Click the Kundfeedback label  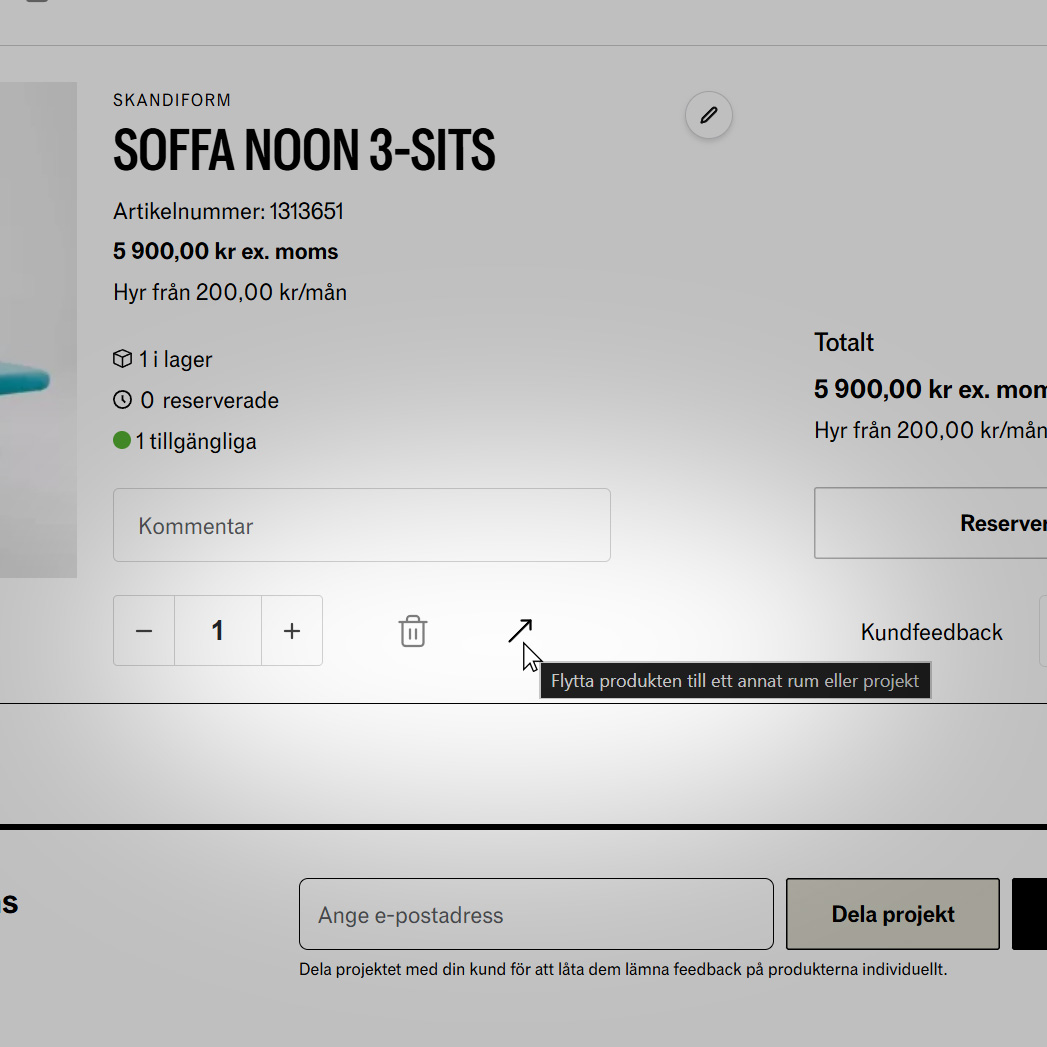tap(931, 632)
